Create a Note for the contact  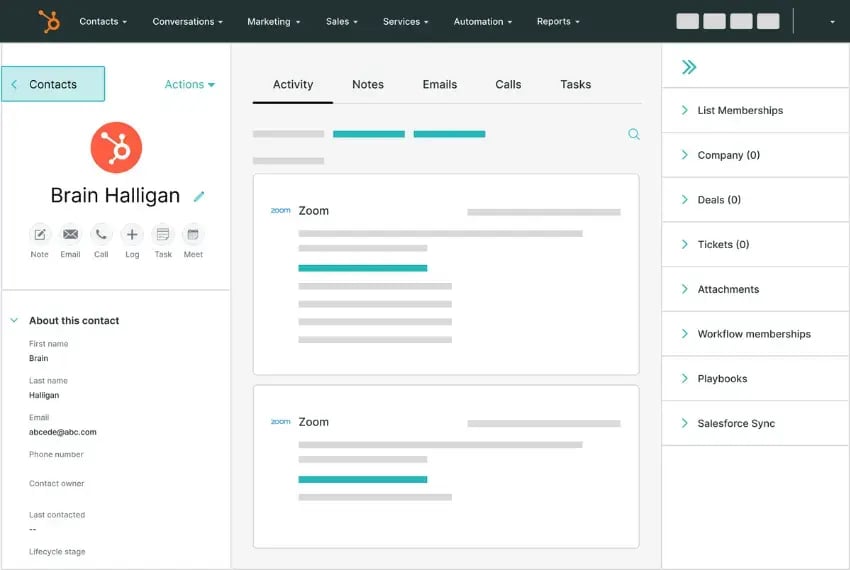(40, 234)
